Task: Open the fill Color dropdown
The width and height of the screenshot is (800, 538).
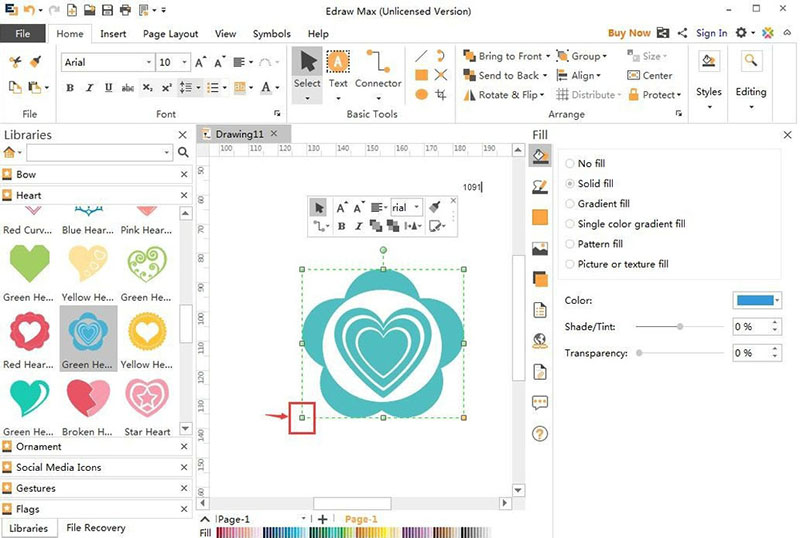Action: (x=758, y=300)
